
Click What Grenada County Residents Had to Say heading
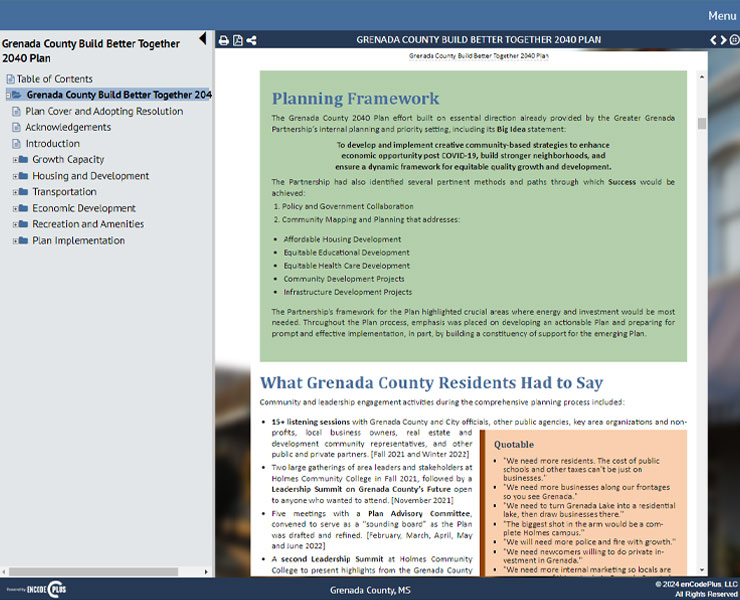coord(431,382)
